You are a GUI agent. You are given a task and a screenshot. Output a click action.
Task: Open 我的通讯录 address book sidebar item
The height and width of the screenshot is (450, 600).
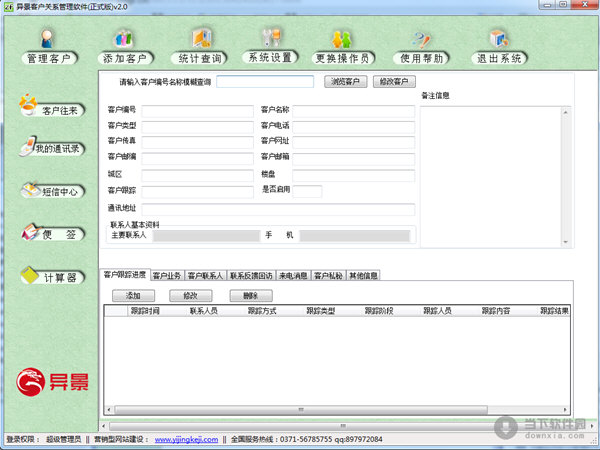(x=50, y=149)
